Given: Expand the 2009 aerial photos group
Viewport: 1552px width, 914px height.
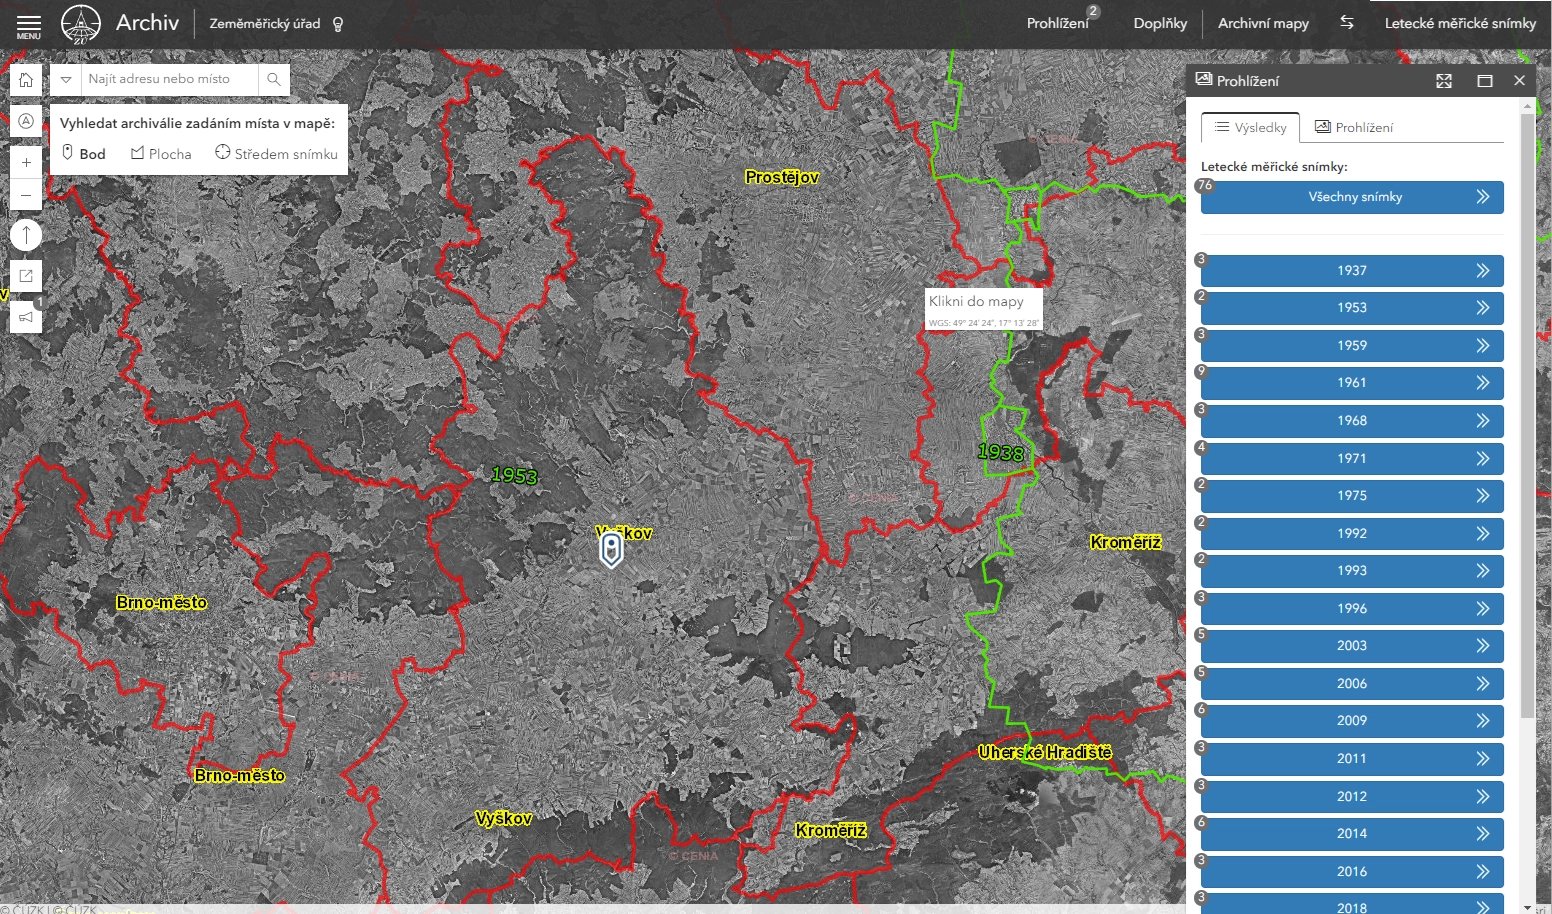Looking at the screenshot, I should (1352, 721).
